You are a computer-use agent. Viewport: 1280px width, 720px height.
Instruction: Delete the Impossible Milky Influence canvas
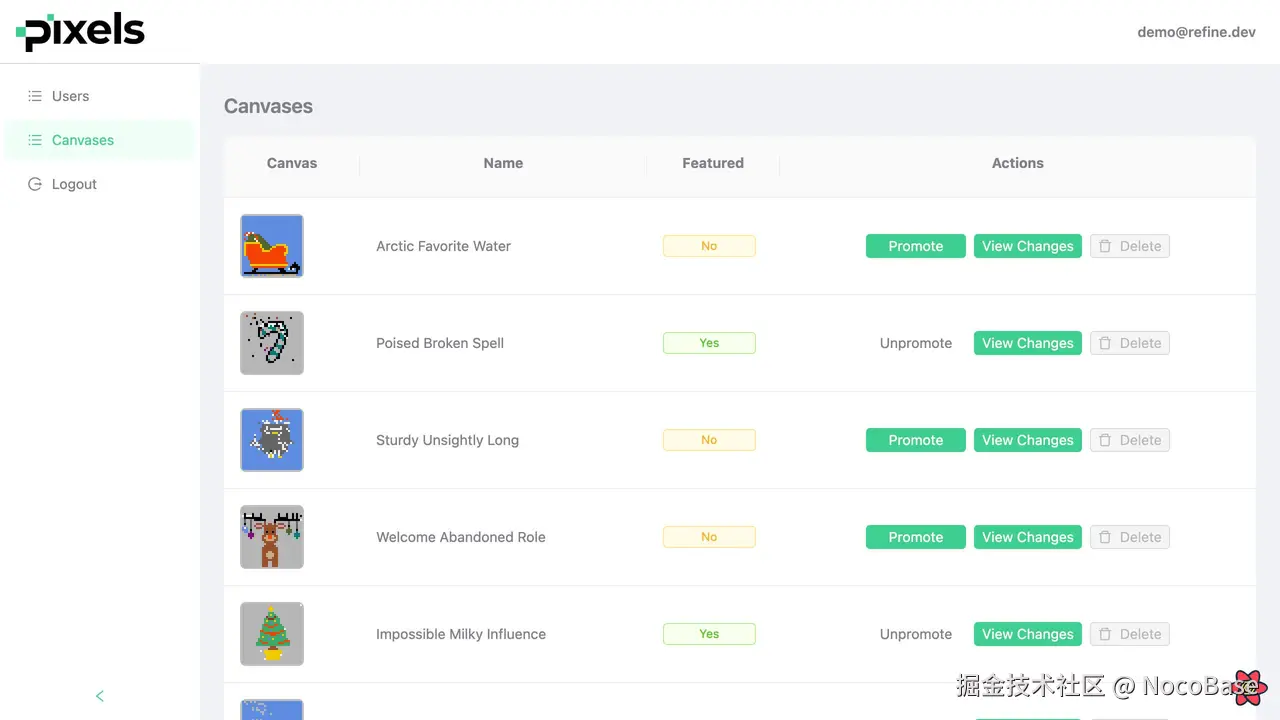(x=1130, y=634)
